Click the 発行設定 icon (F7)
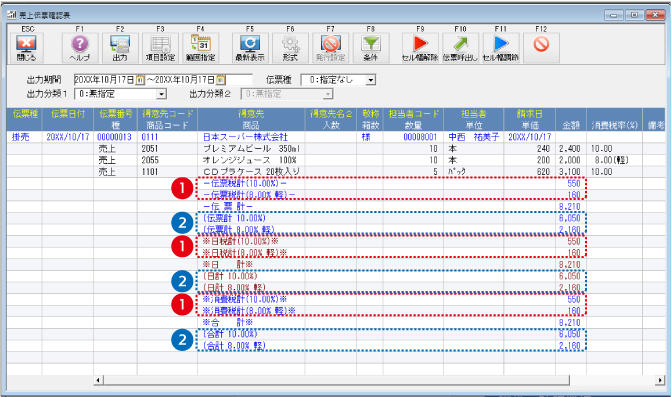This screenshot has height=397, width=671. (331, 48)
